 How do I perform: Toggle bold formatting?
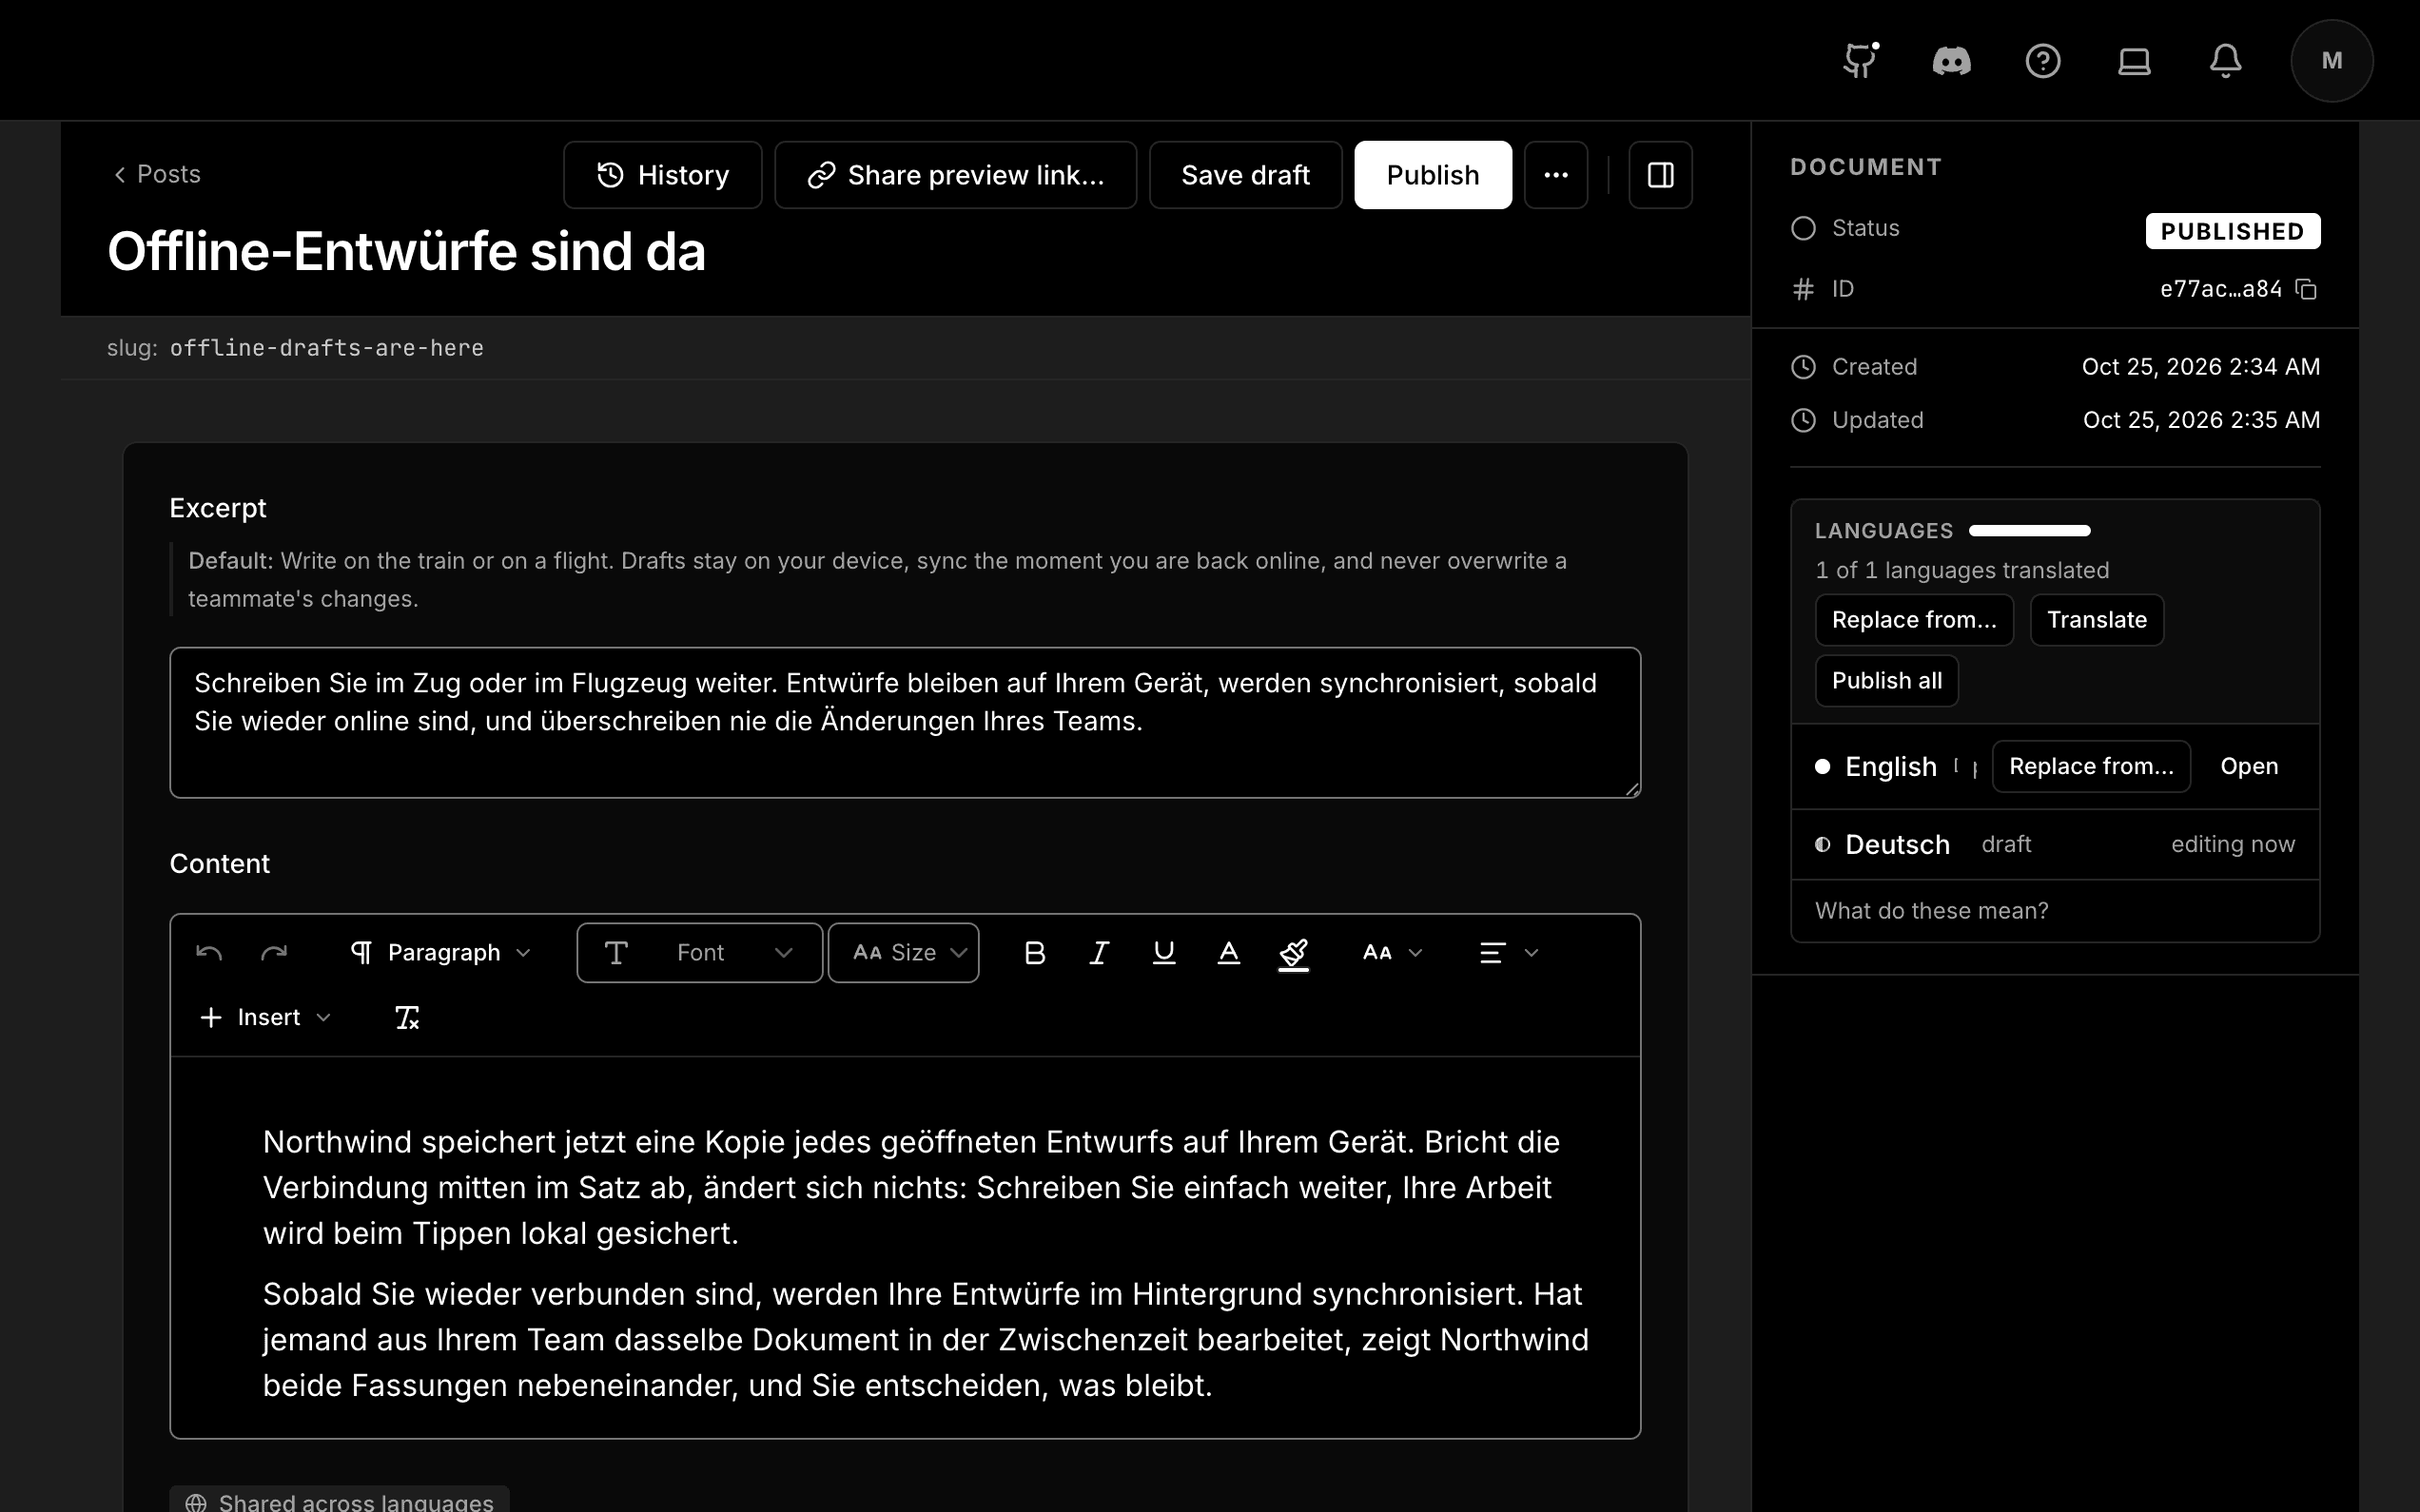[x=1035, y=953]
